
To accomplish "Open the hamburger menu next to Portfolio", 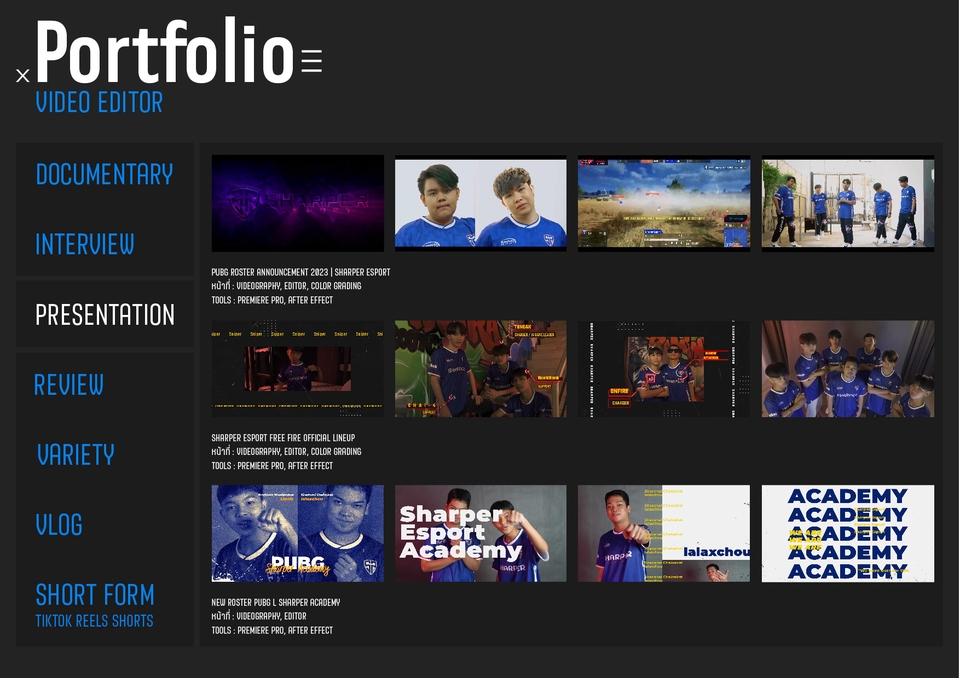I will coord(312,61).
